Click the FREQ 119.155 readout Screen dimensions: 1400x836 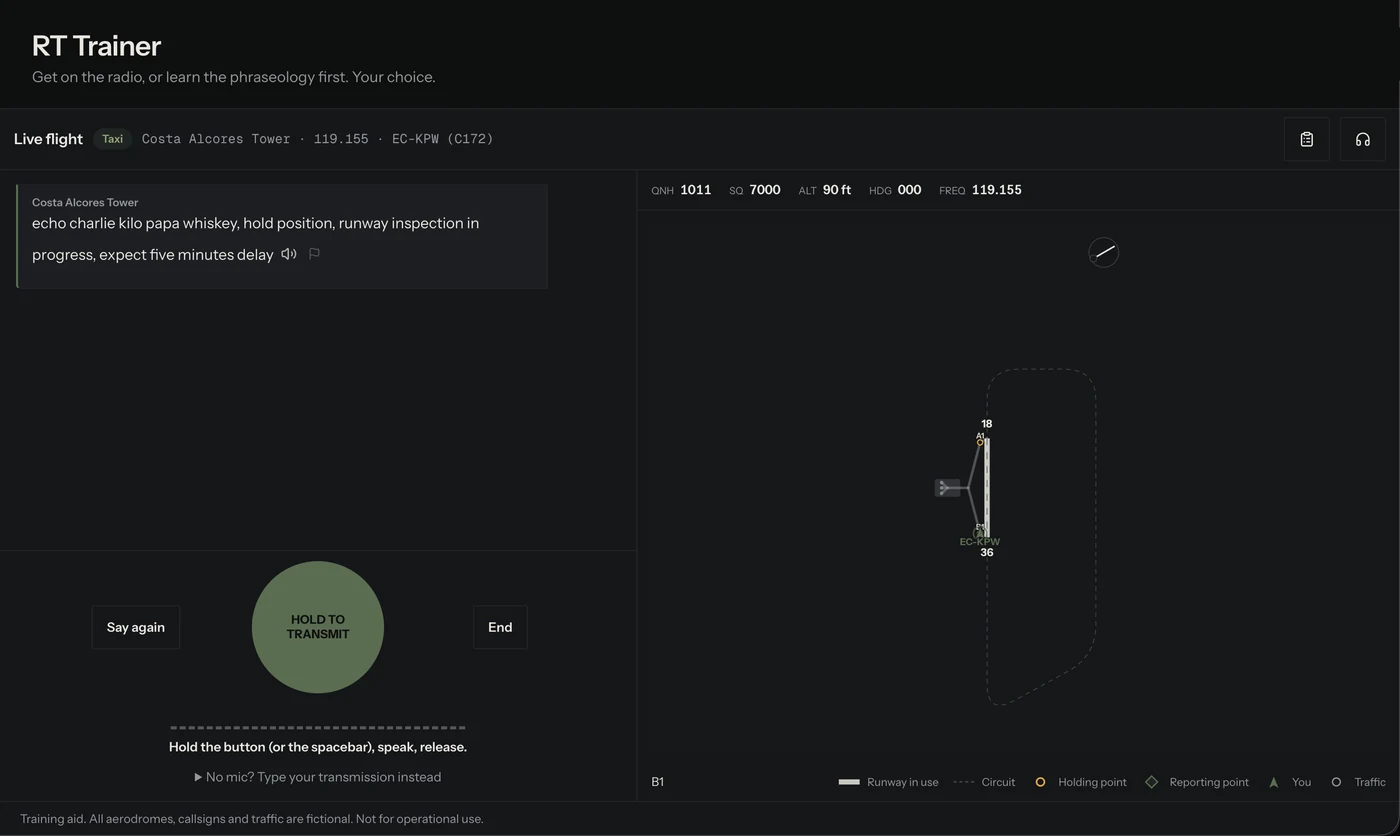(980, 190)
